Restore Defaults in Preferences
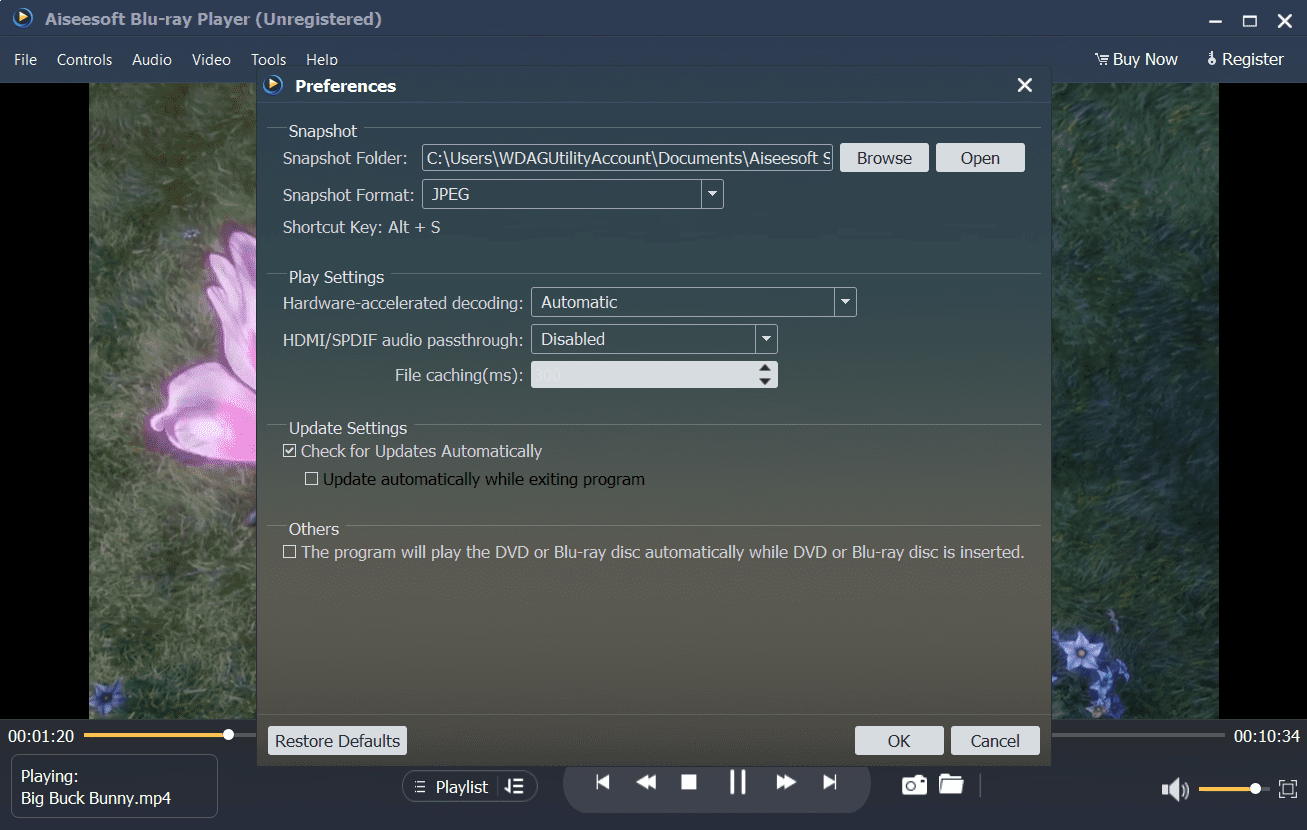 338,741
